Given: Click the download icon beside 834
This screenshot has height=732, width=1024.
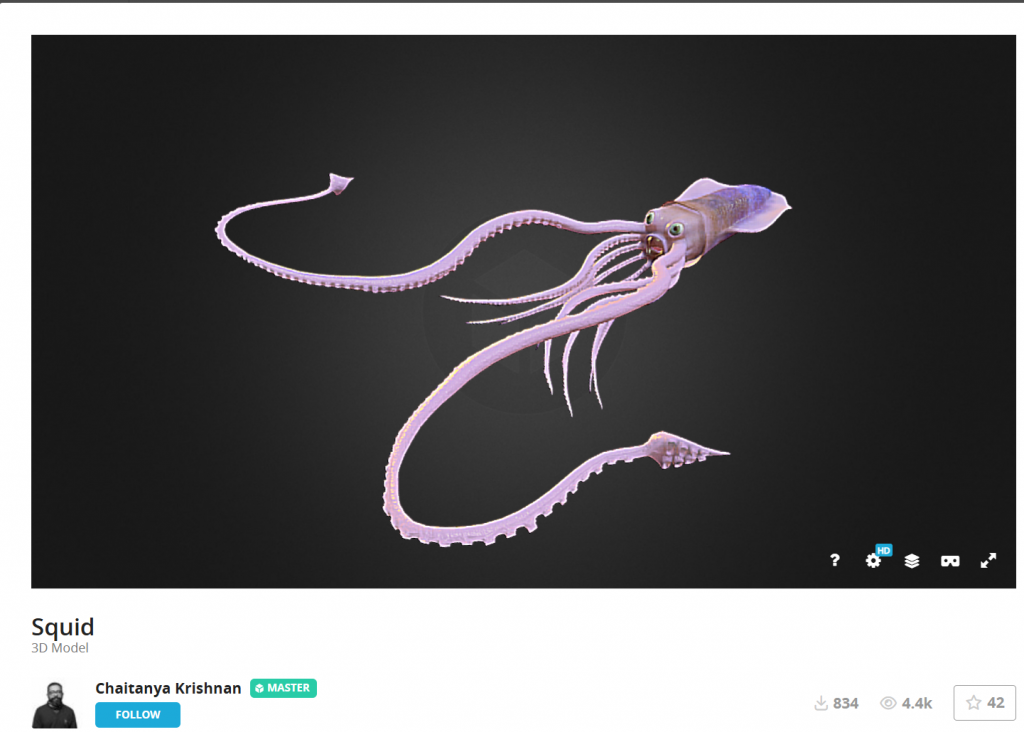Looking at the screenshot, I should click(x=821, y=703).
